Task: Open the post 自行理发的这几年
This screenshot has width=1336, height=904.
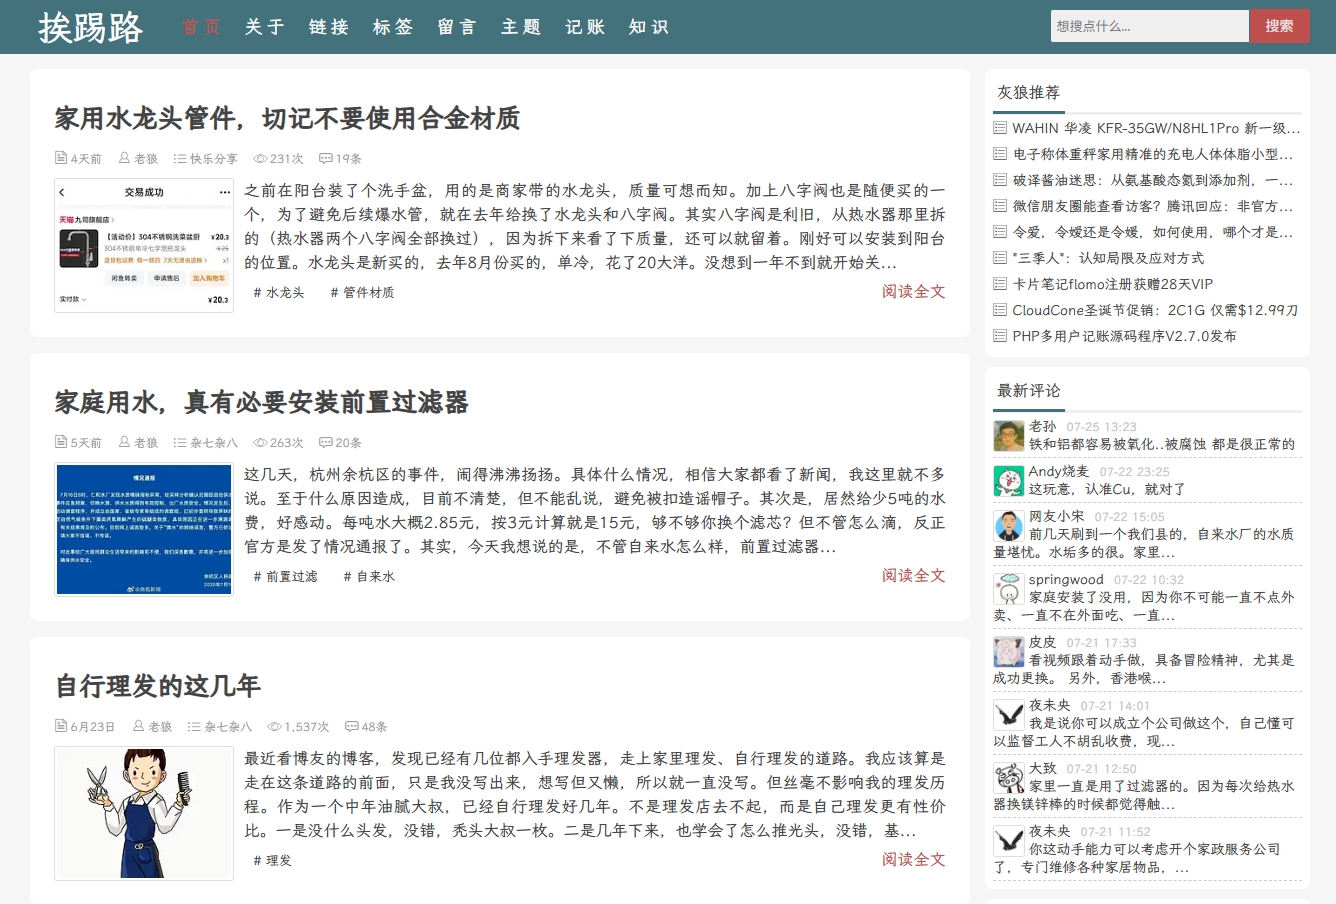Action: pos(157,686)
